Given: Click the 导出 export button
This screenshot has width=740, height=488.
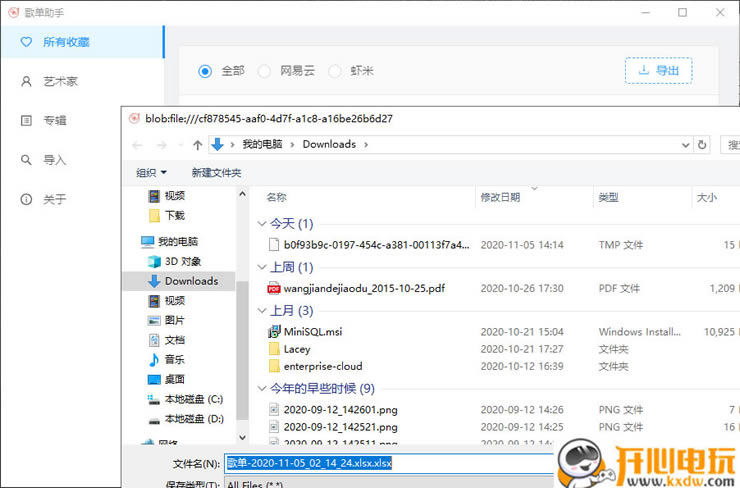Looking at the screenshot, I should [x=658, y=71].
